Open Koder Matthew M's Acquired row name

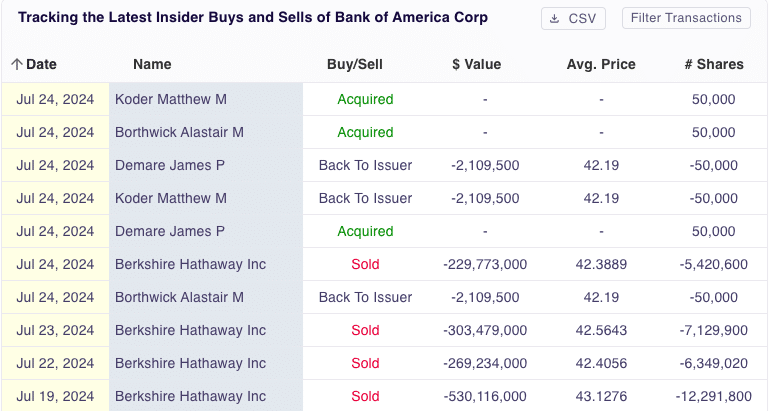pyautogui.click(x=171, y=99)
